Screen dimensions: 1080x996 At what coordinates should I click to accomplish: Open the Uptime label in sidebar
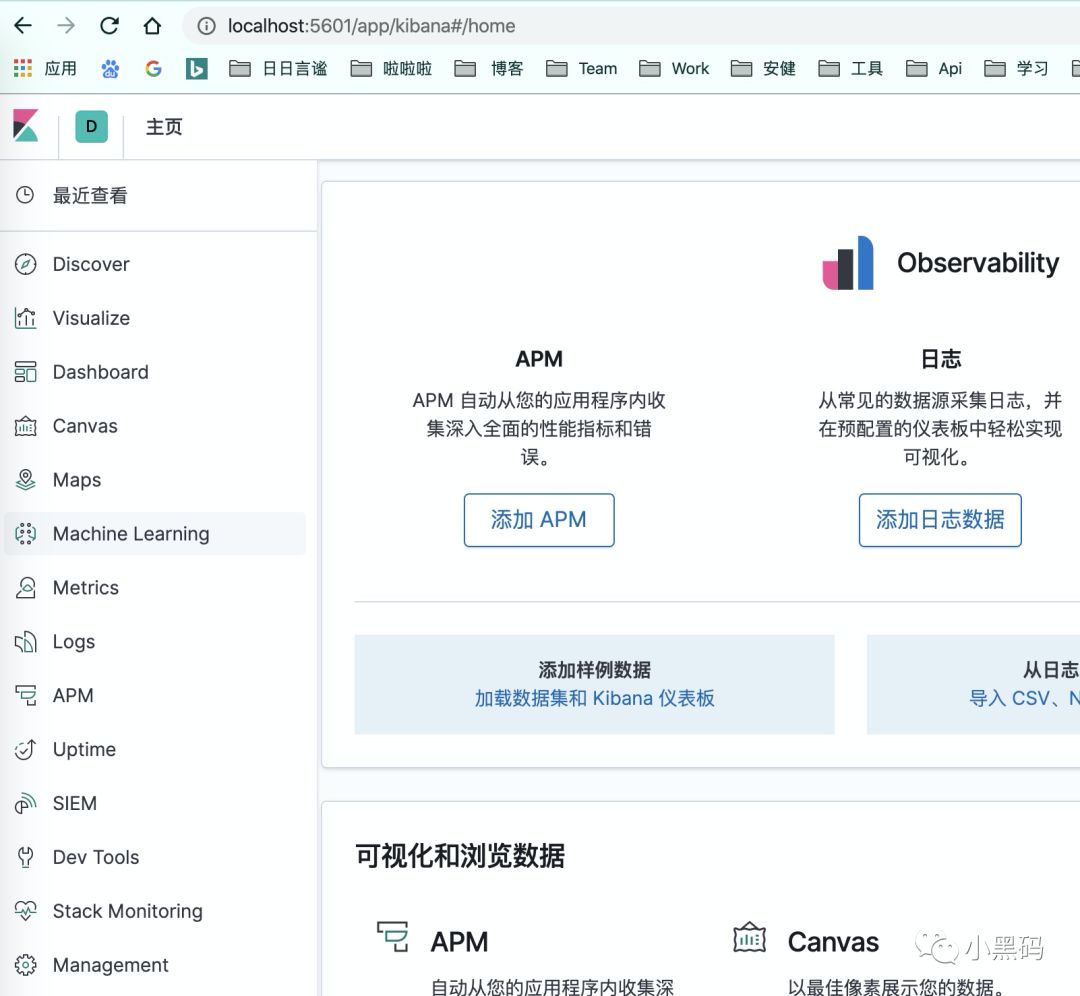coord(84,749)
